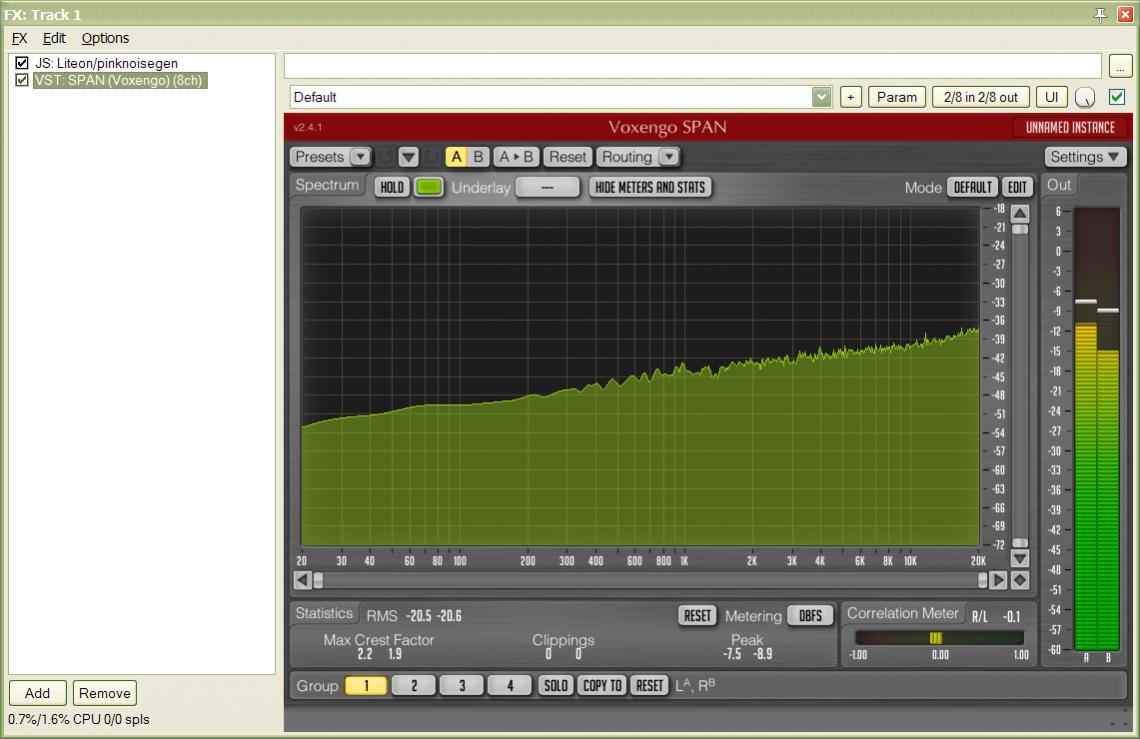This screenshot has width=1140, height=739.
Task: Open the DBFS metering selector
Action: [810, 616]
